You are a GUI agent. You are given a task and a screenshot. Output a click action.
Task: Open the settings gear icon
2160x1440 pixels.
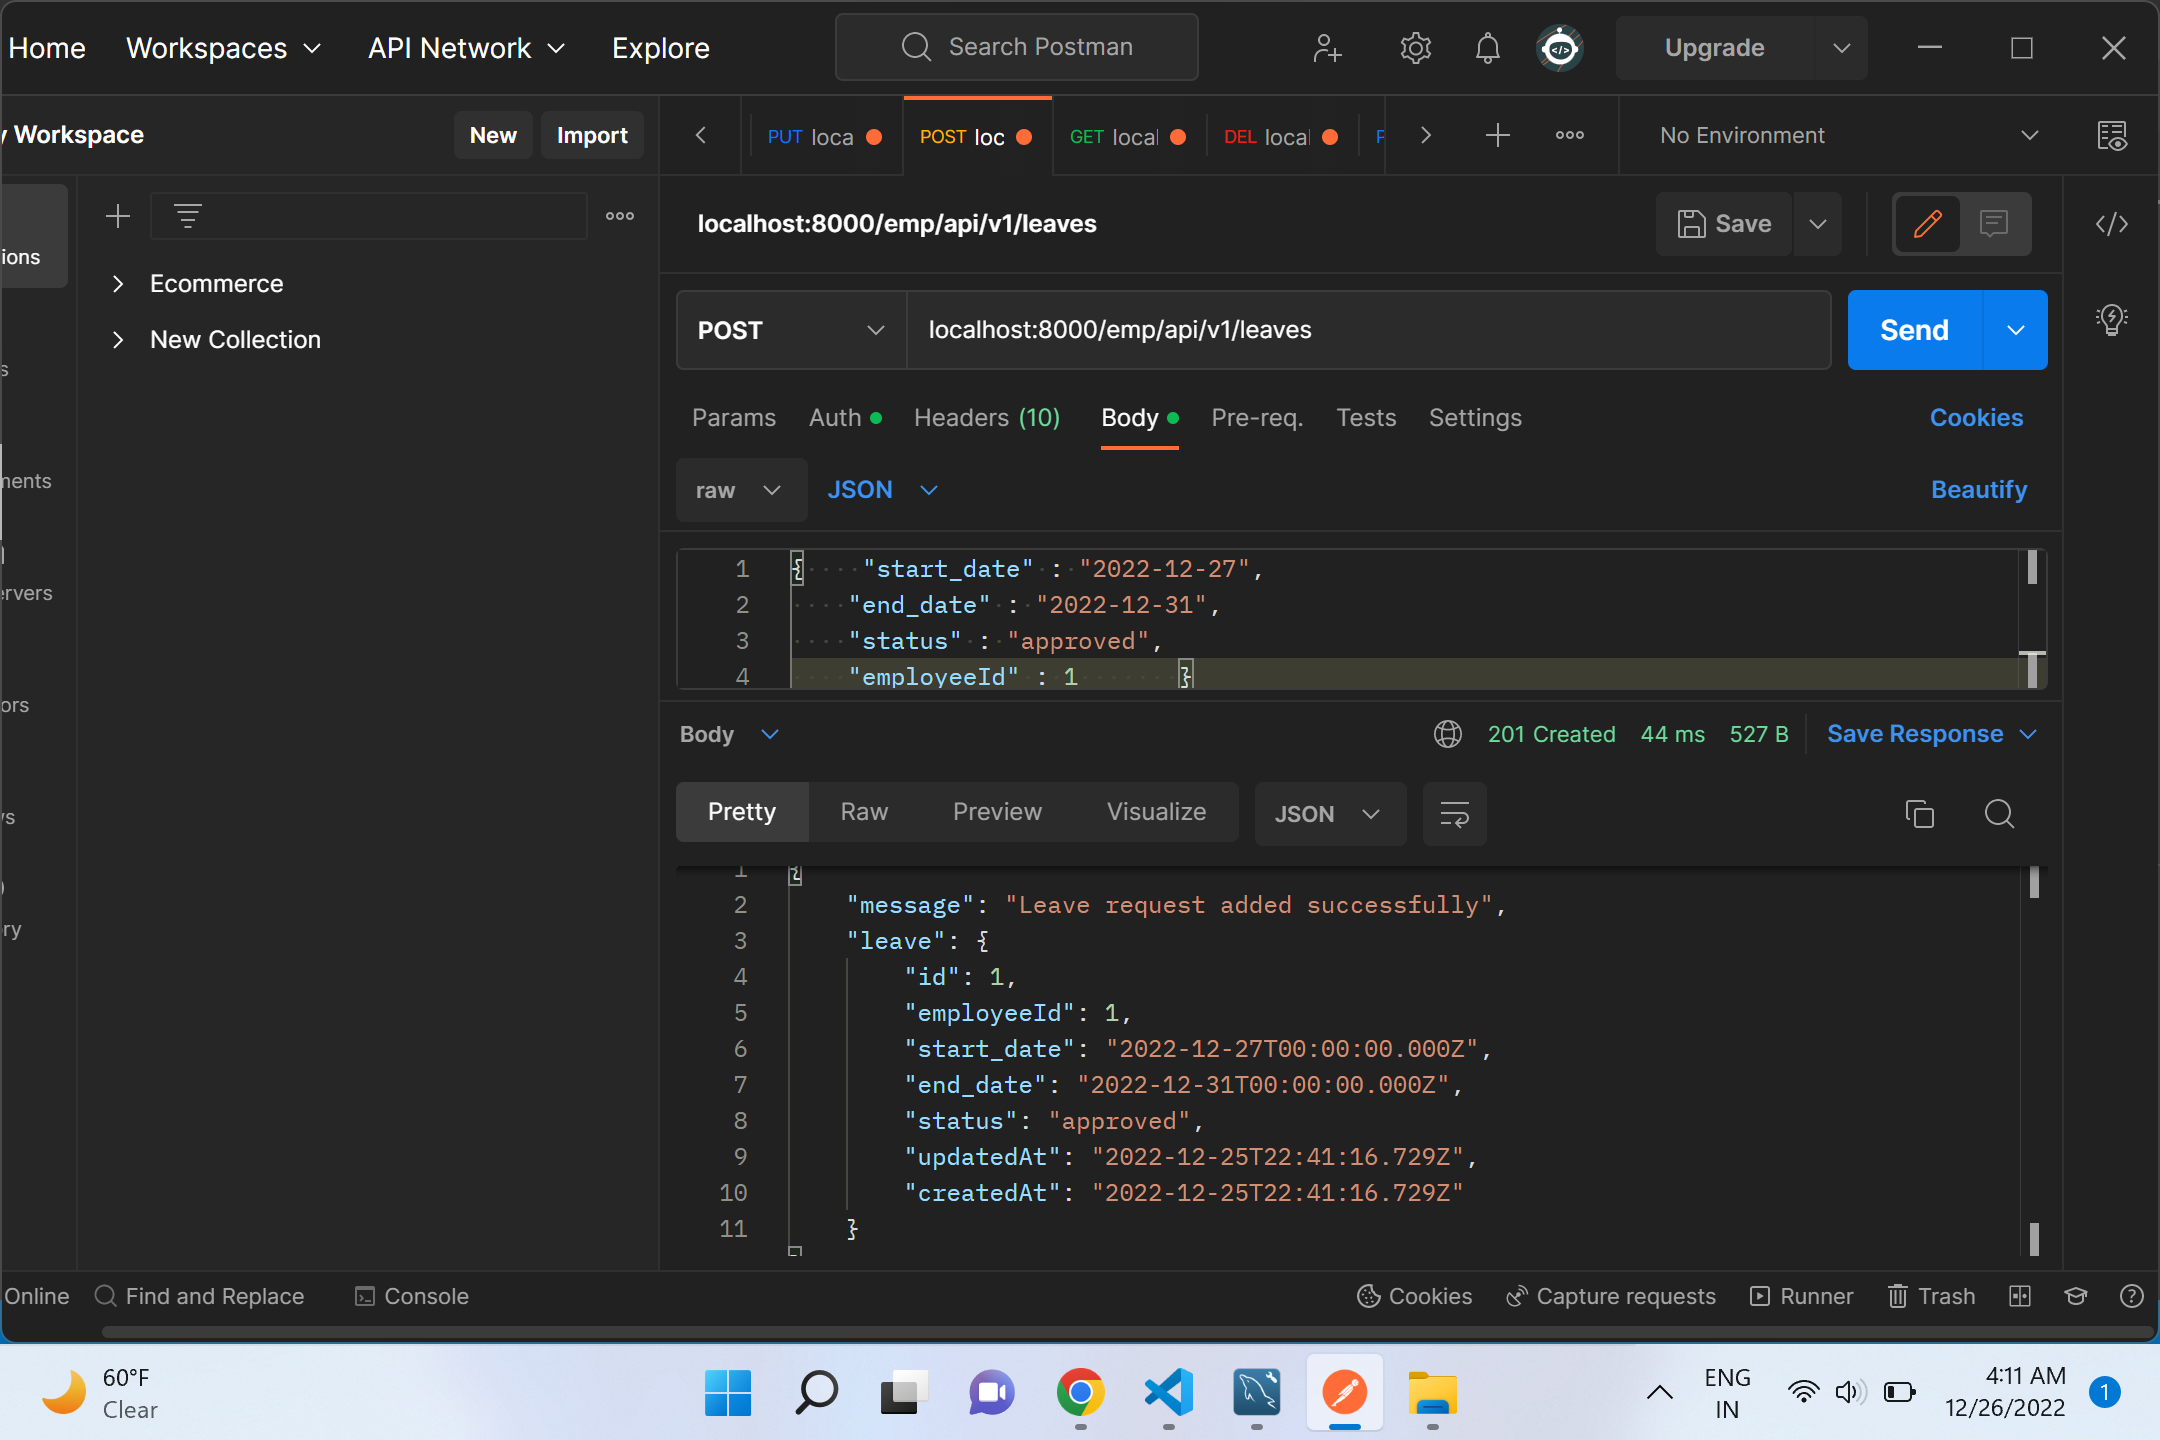click(1415, 47)
